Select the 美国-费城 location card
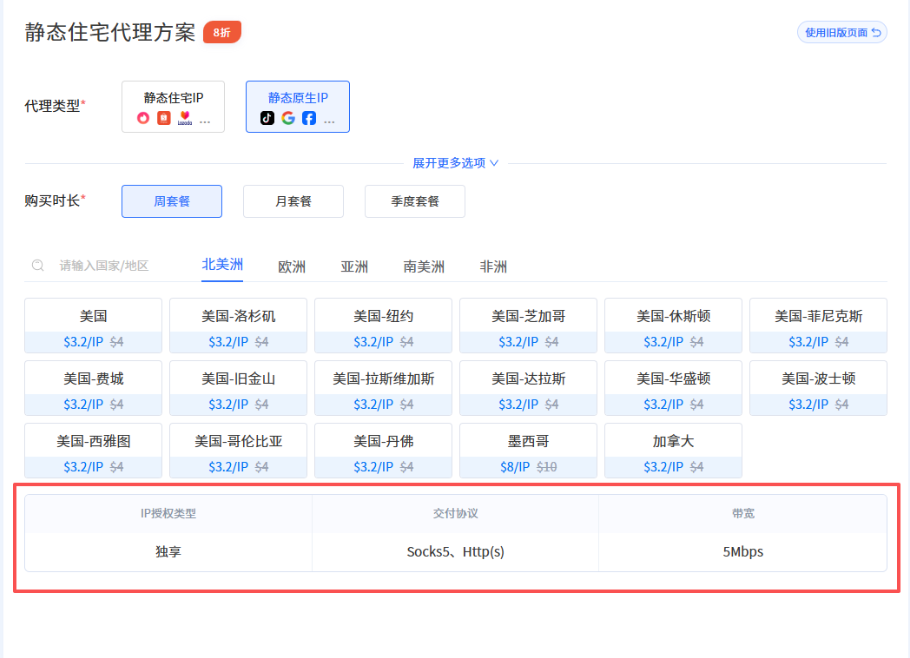The image size is (910, 658). (93, 388)
